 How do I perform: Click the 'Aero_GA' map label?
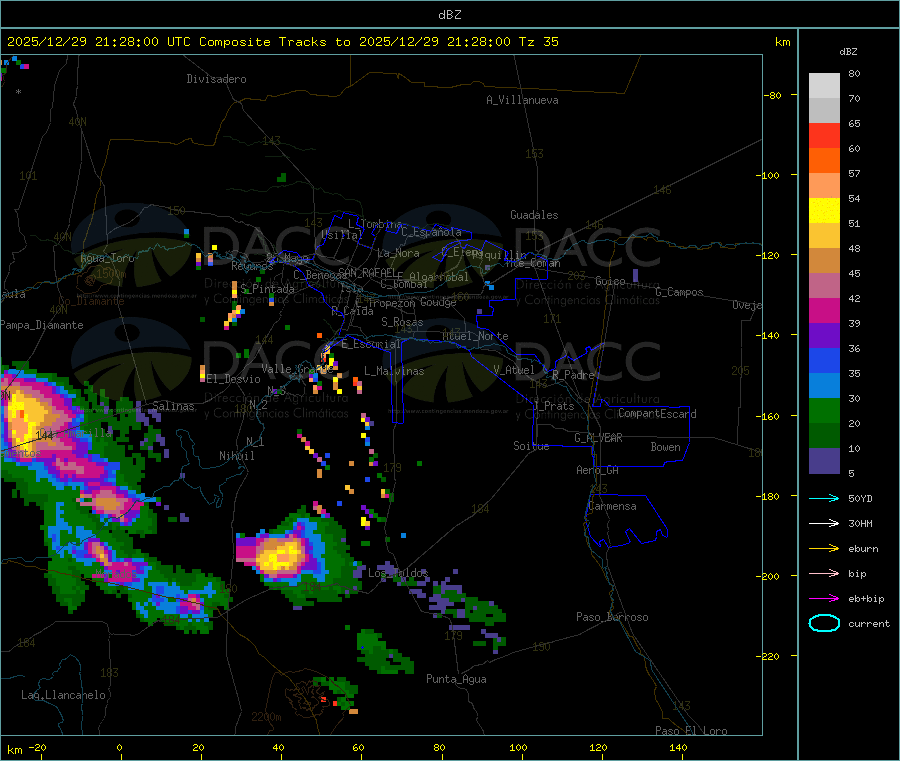(x=598, y=470)
